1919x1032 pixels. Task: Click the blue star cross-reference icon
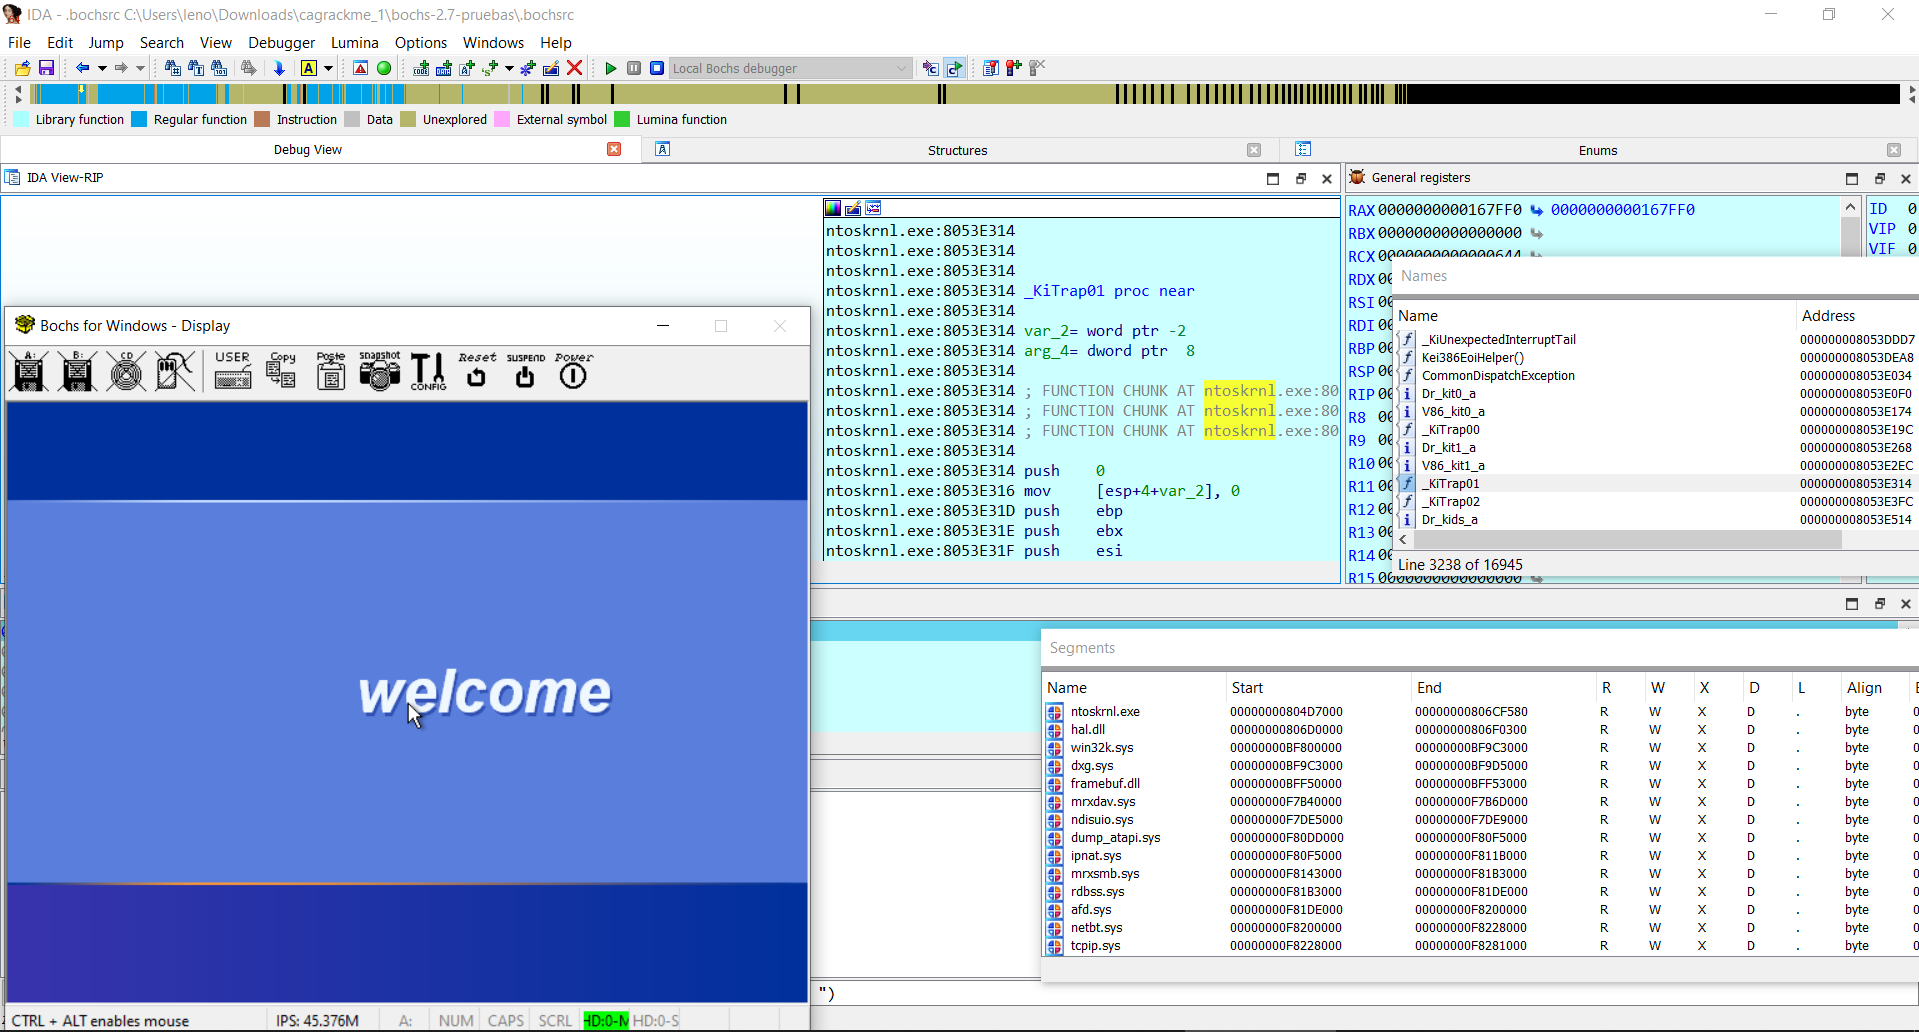(x=527, y=68)
